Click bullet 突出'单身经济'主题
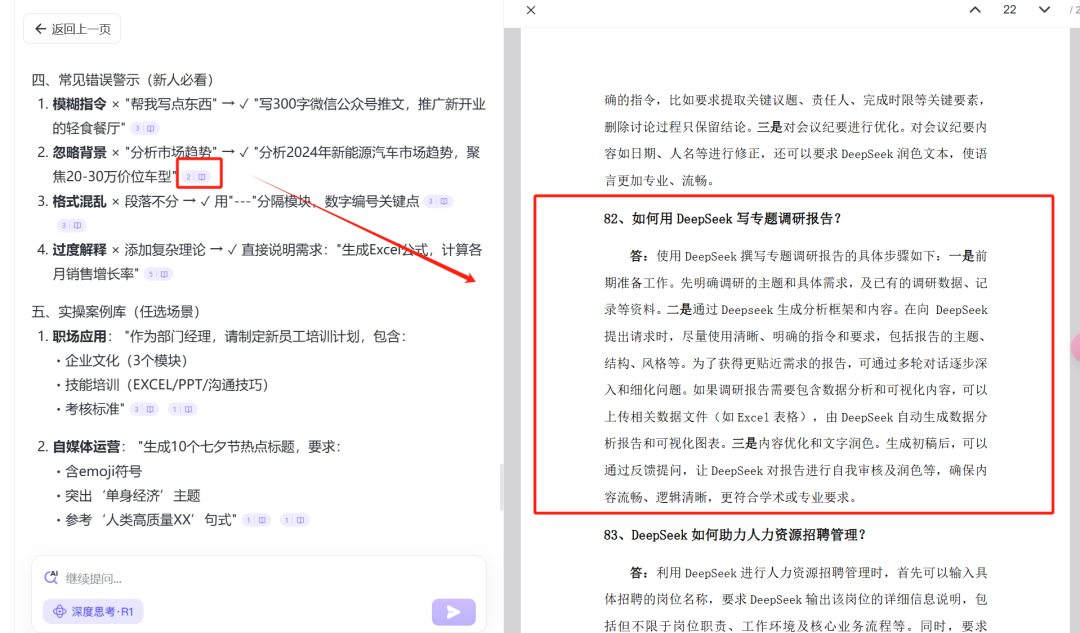The height and width of the screenshot is (633, 1080). click(x=133, y=495)
